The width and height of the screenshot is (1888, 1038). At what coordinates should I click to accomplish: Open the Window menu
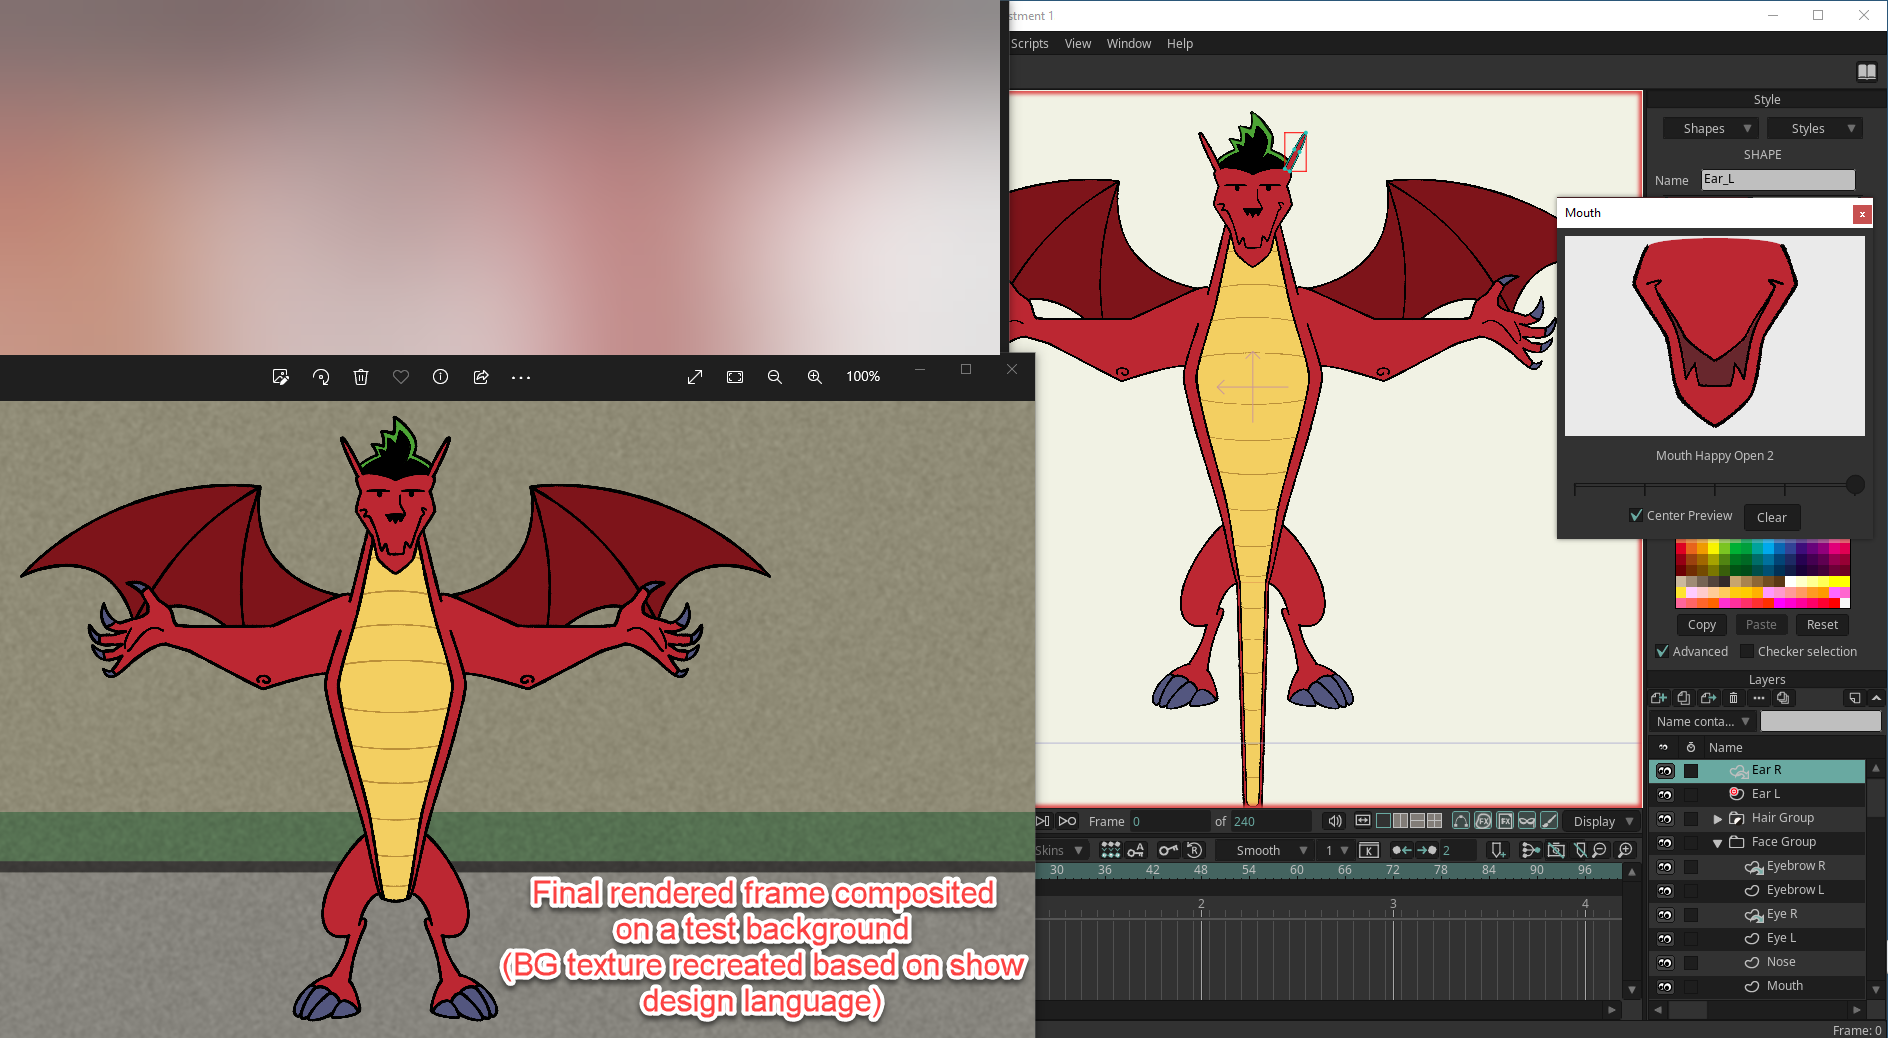[x=1129, y=43]
